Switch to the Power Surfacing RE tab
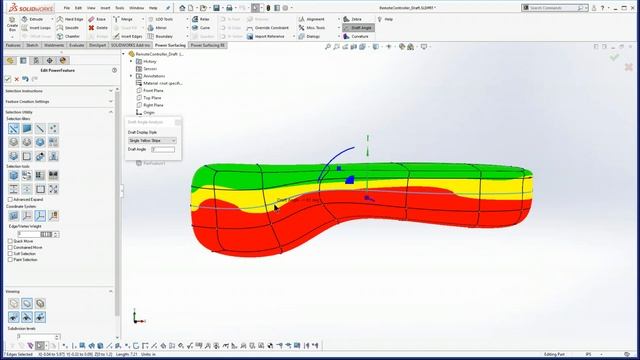 208,45
